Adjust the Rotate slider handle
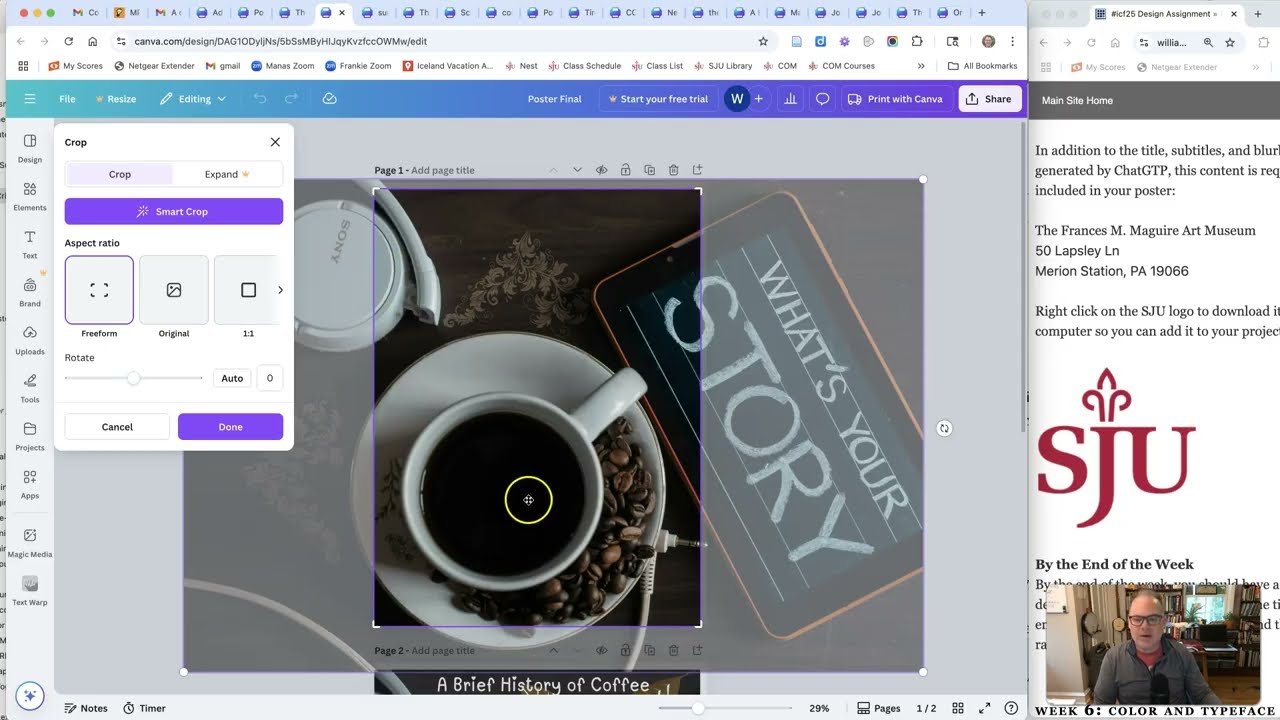The height and width of the screenshot is (720, 1280). (133, 378)
